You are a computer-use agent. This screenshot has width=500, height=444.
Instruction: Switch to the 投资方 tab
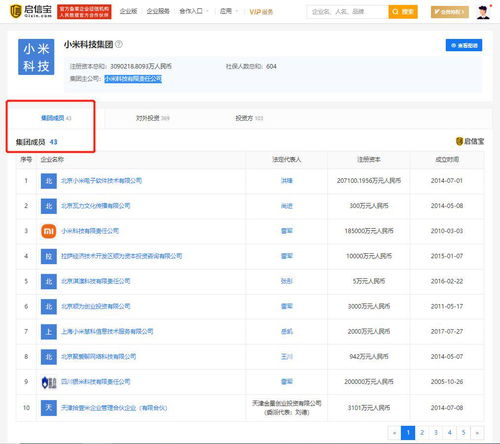click(x=249, y=118)
